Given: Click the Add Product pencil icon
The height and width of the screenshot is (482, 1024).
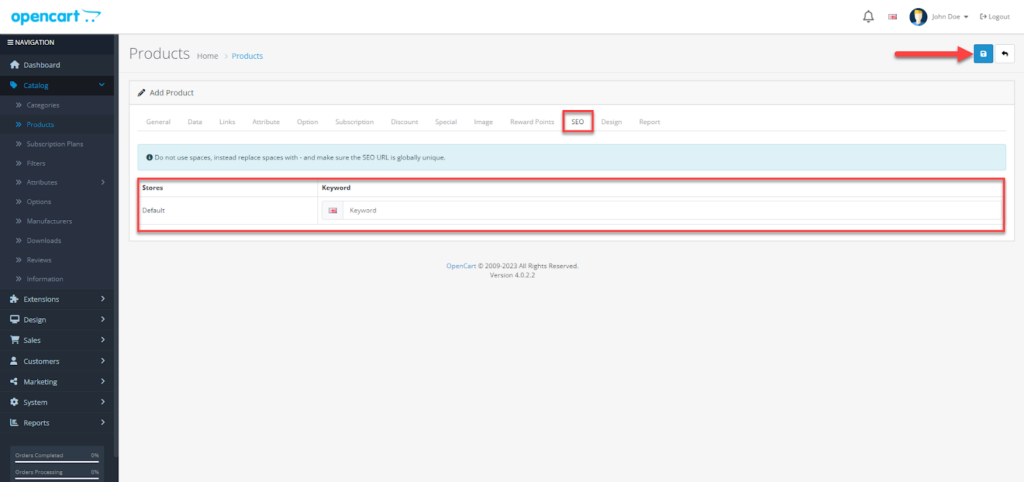Looking at the screenshot, I should coord(141,93).
